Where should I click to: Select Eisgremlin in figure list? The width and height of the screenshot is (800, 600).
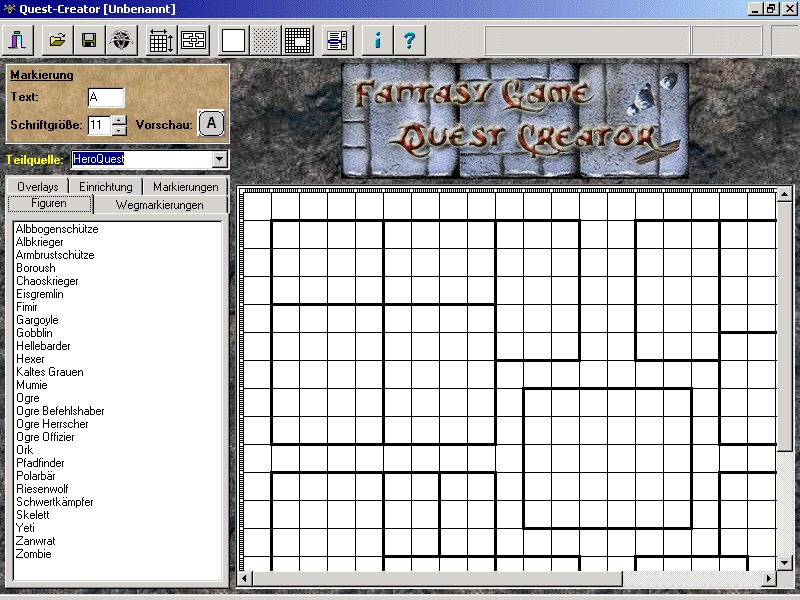[x=40, y=294]
